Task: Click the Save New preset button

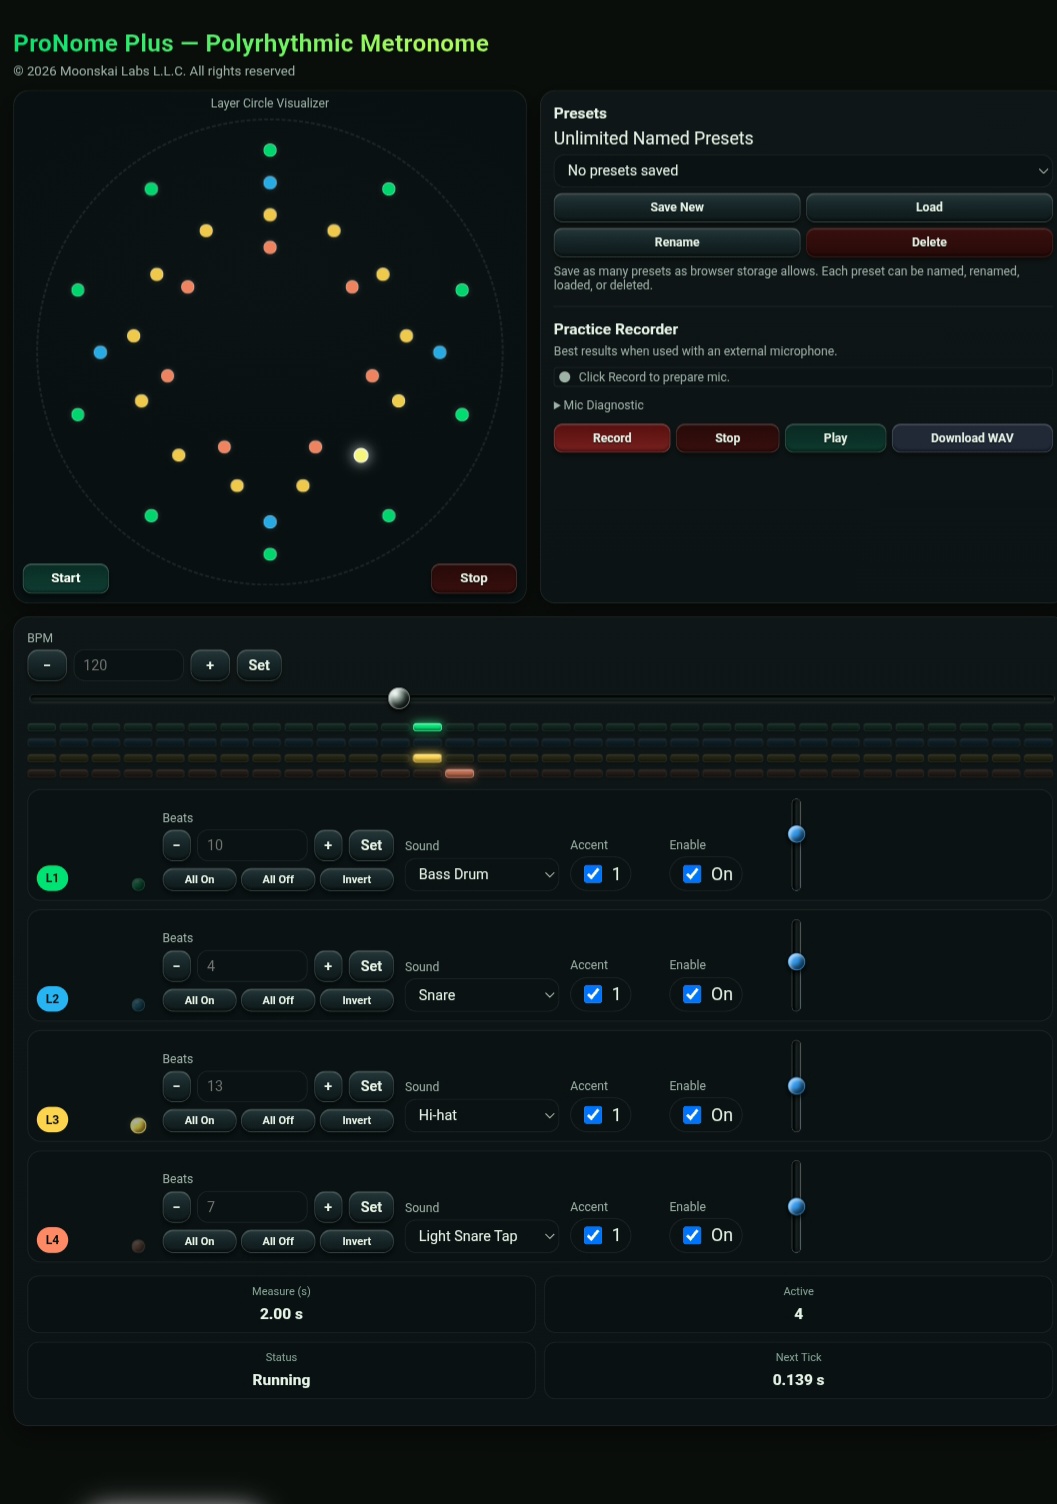Action: click(x=677, y=207)
